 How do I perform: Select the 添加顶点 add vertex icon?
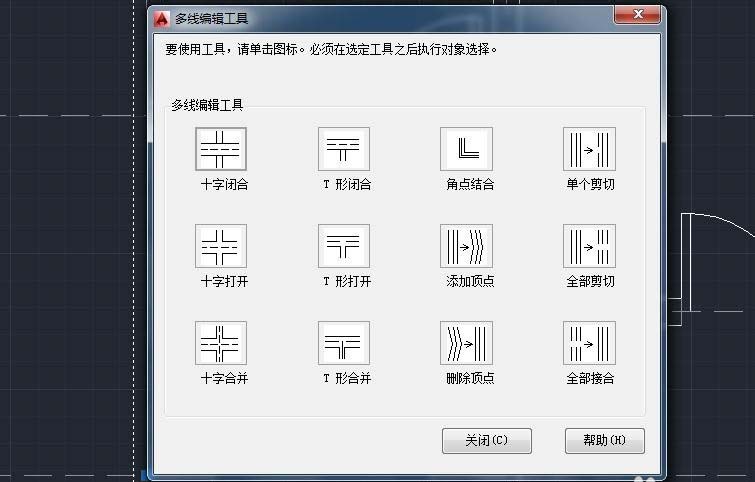point(467,246)
